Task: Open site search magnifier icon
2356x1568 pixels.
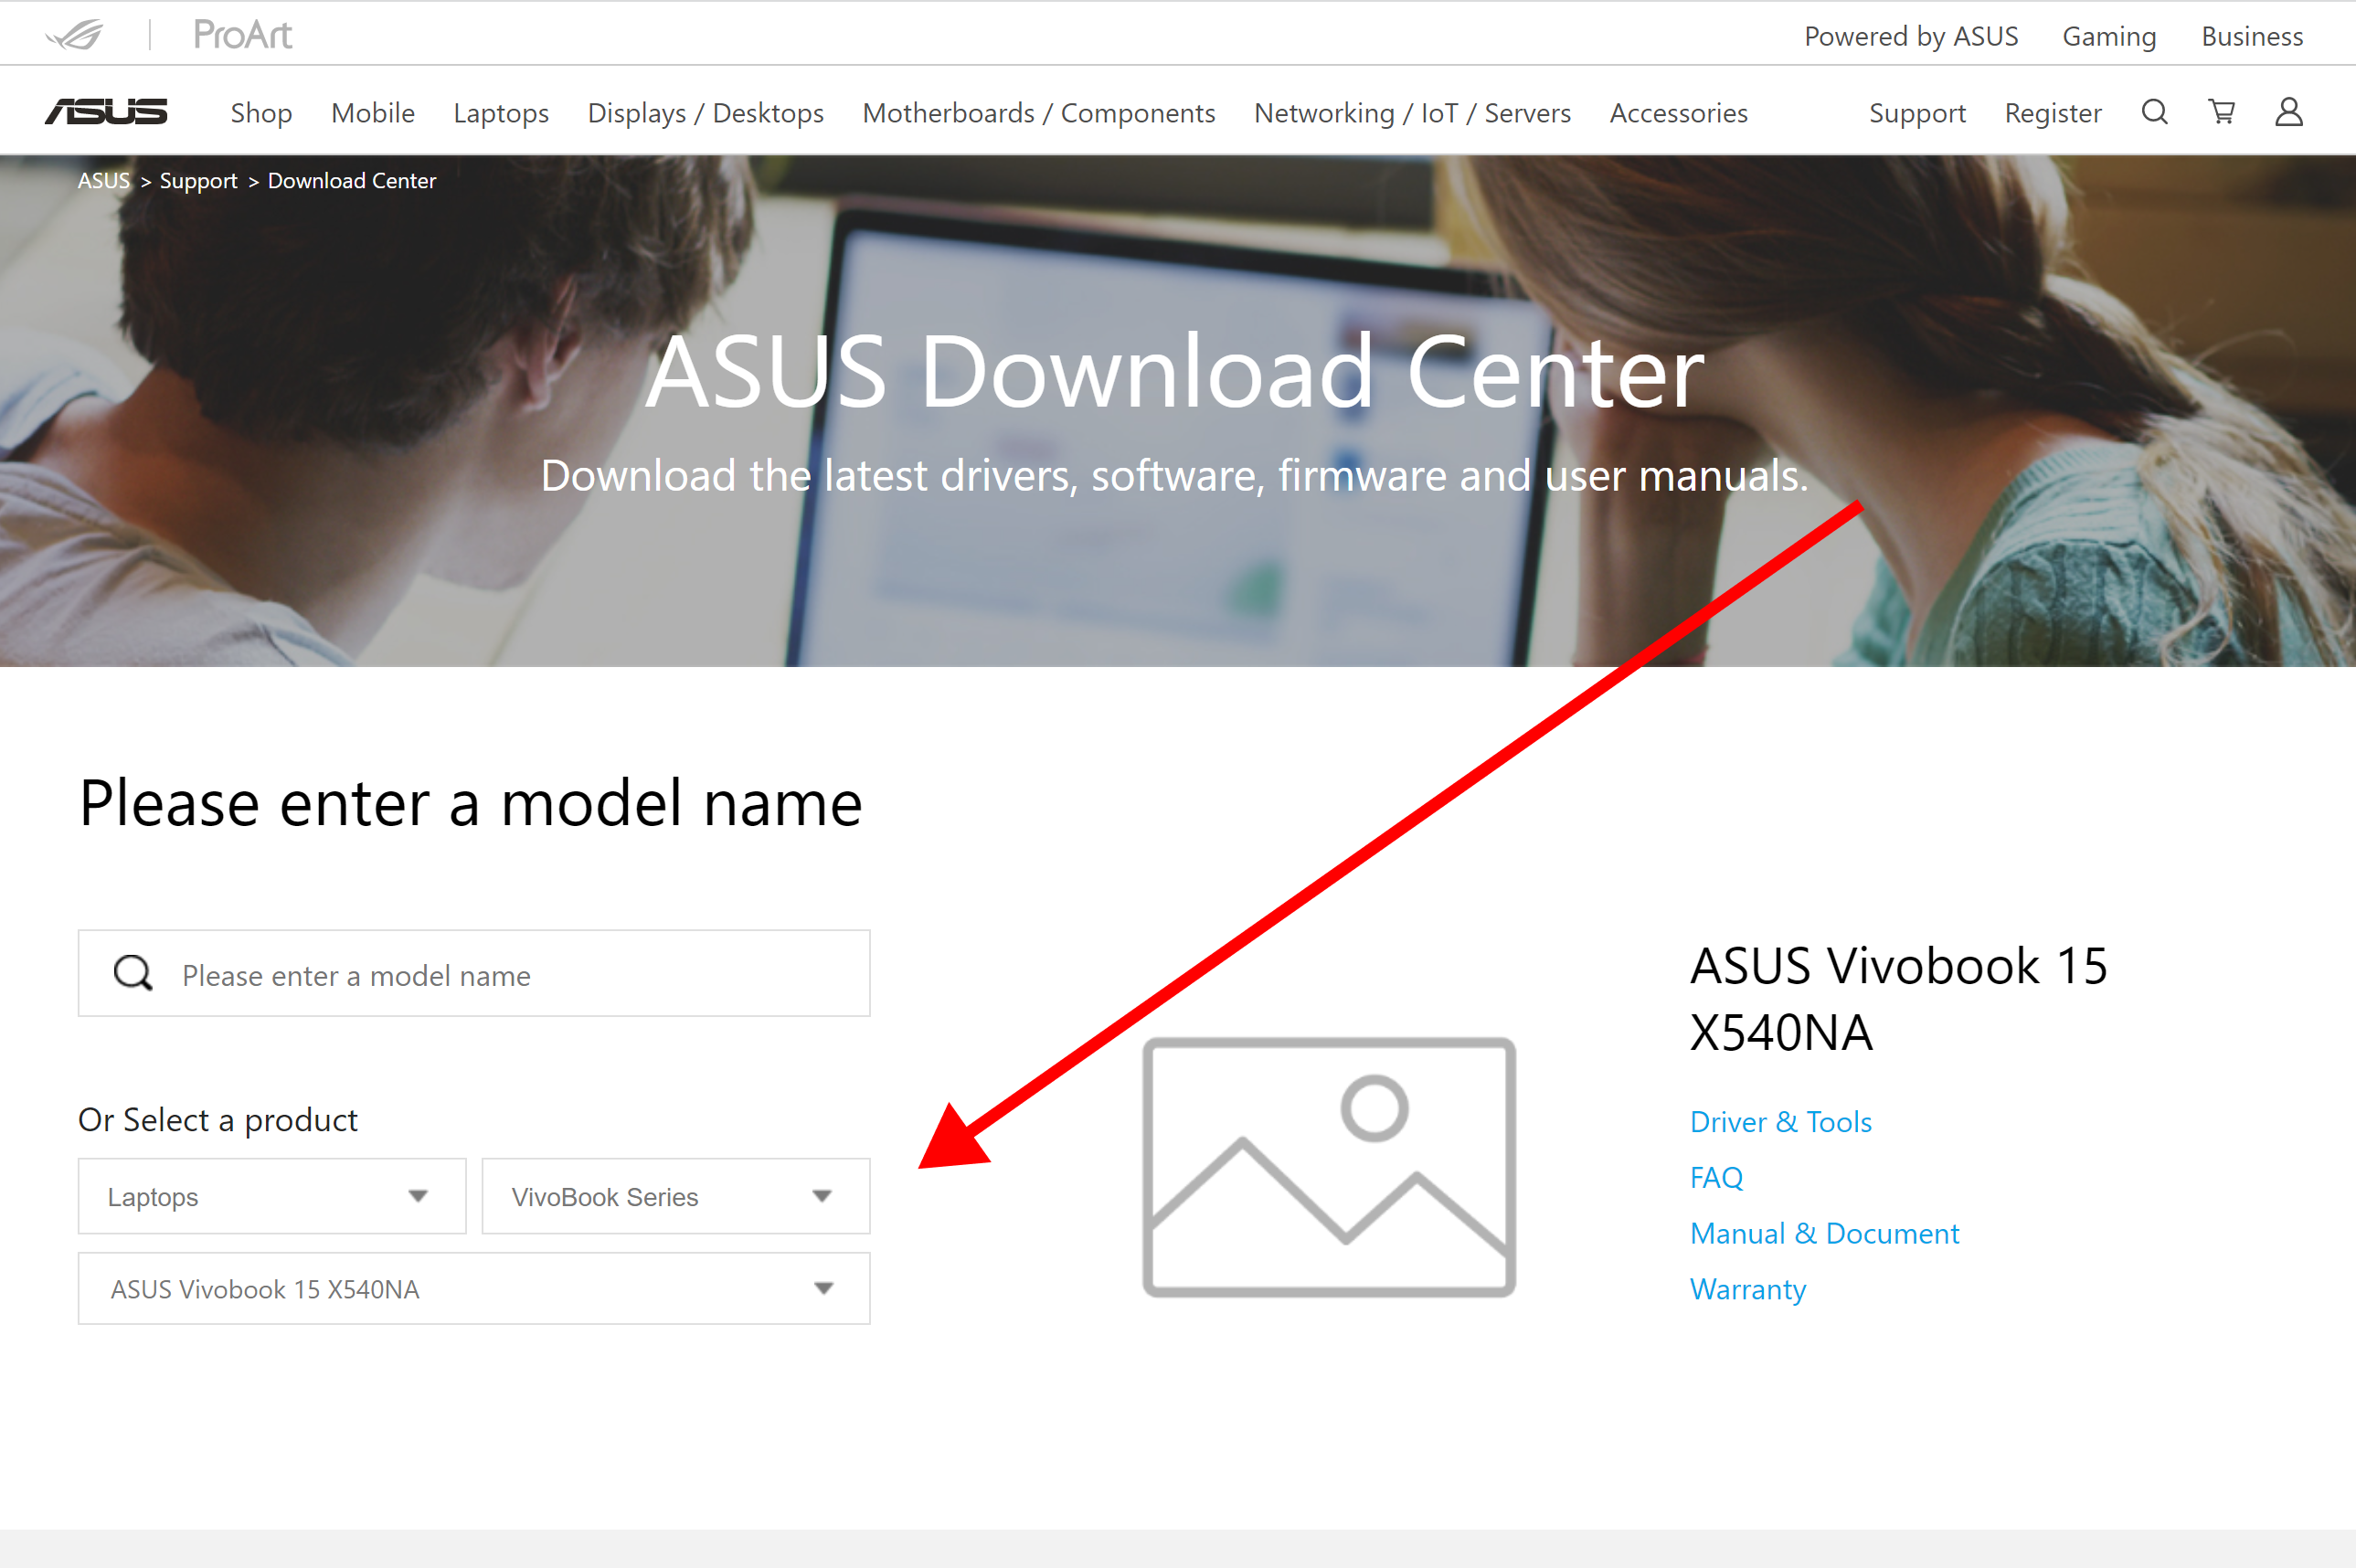Action: [x=2154, y=112]
